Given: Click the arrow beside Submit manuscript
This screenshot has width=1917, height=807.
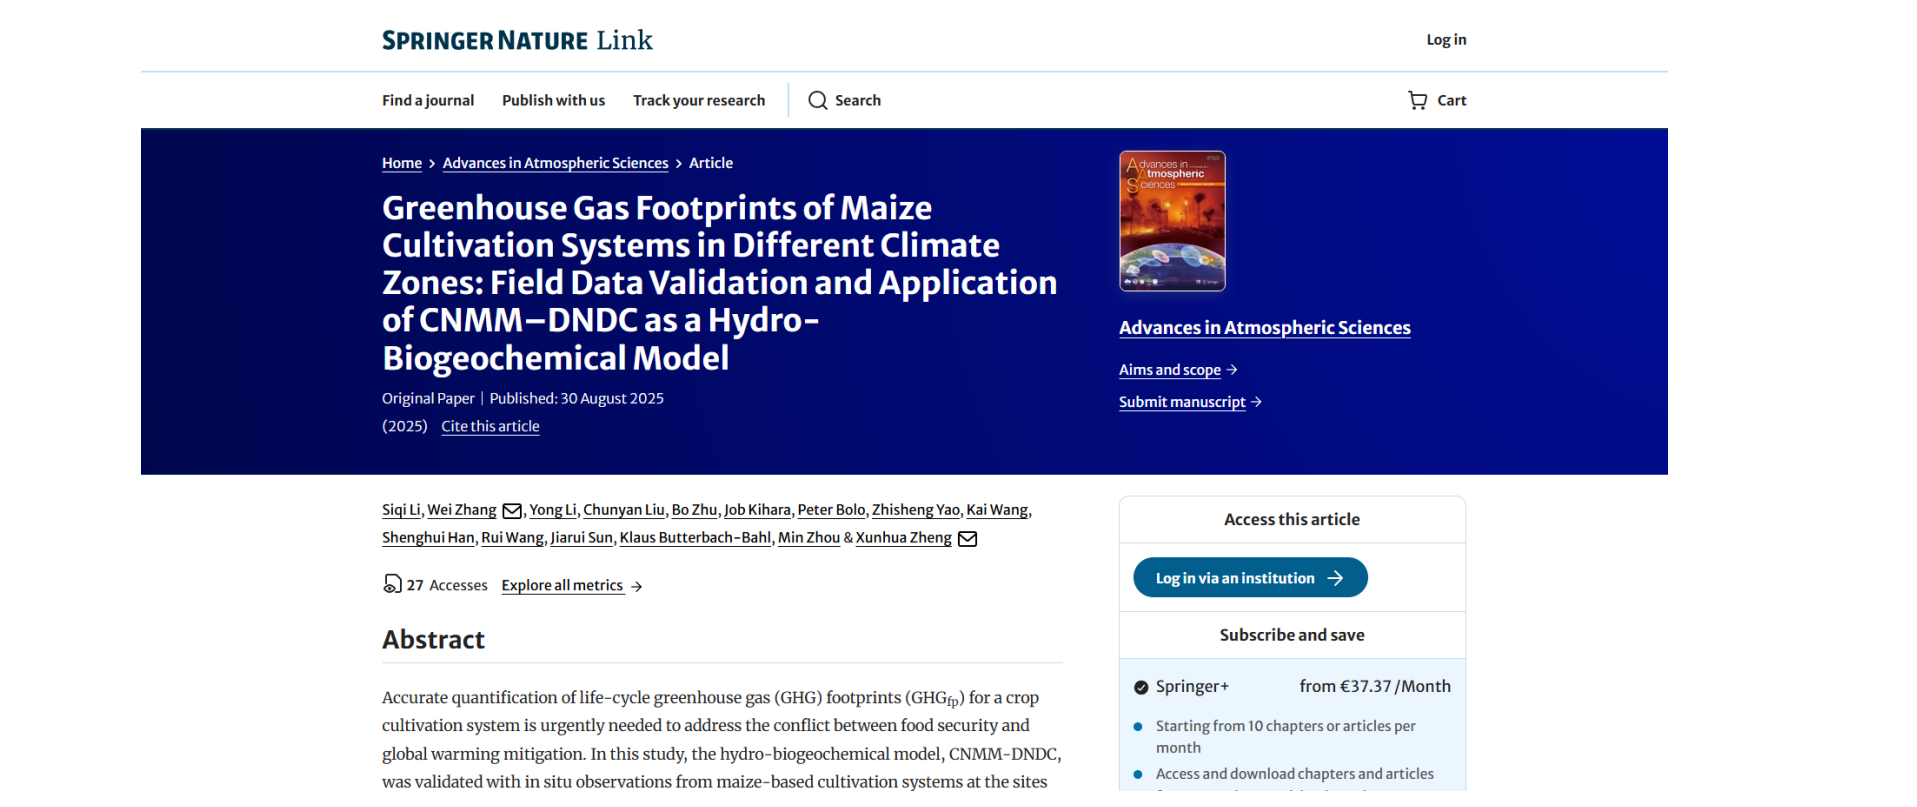Looking at the screenshot, I should [1257, 402].
